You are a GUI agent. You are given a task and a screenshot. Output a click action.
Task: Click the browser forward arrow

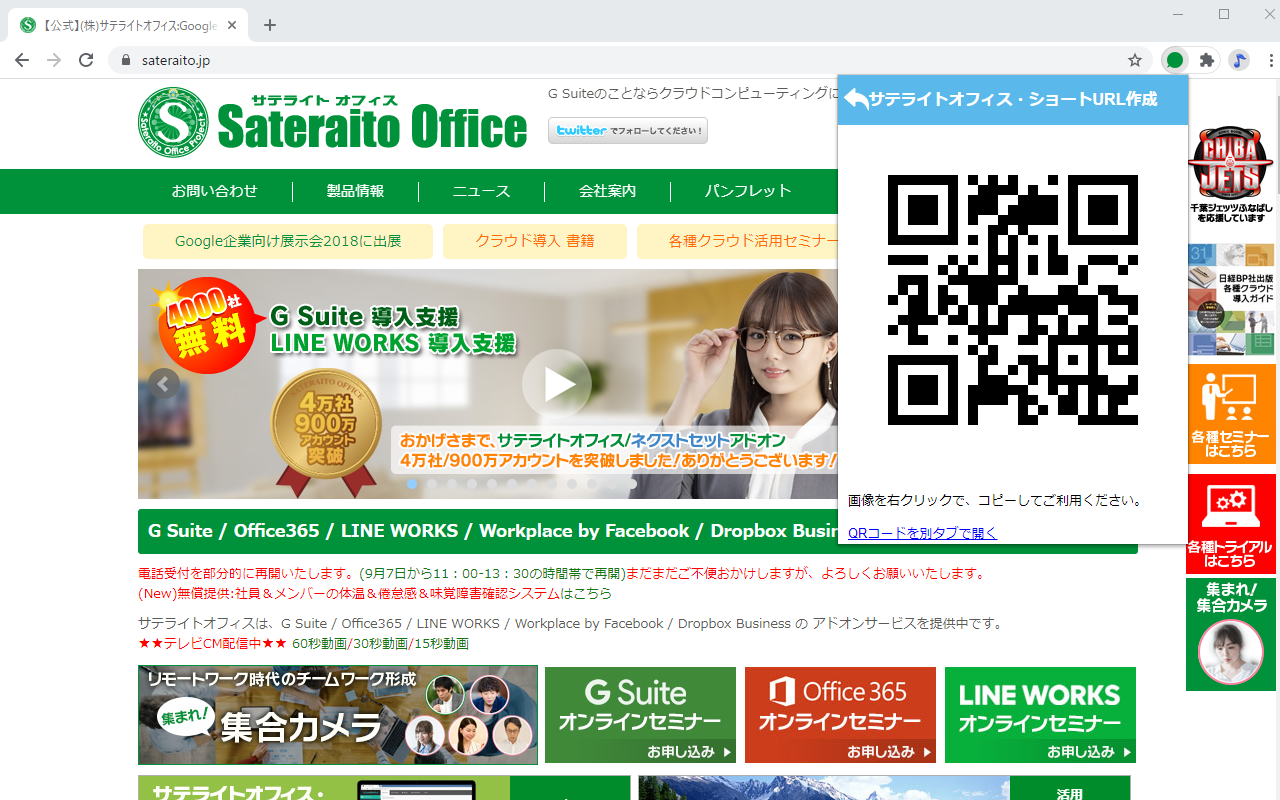tap(54, 60)
